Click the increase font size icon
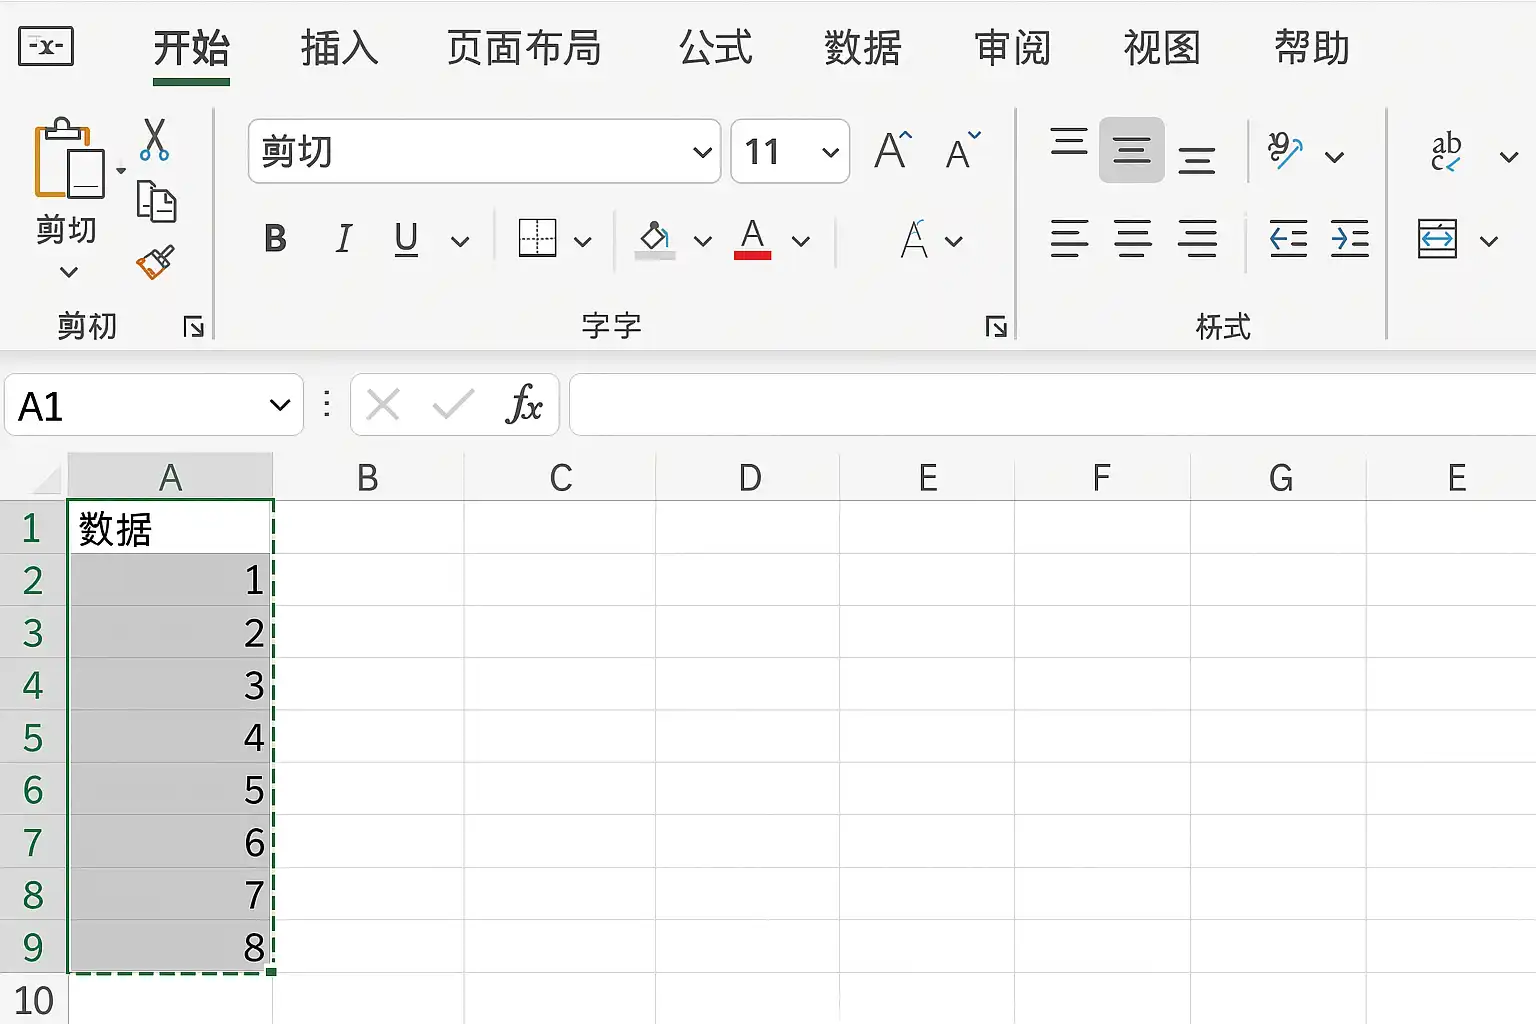 (893, 151)
